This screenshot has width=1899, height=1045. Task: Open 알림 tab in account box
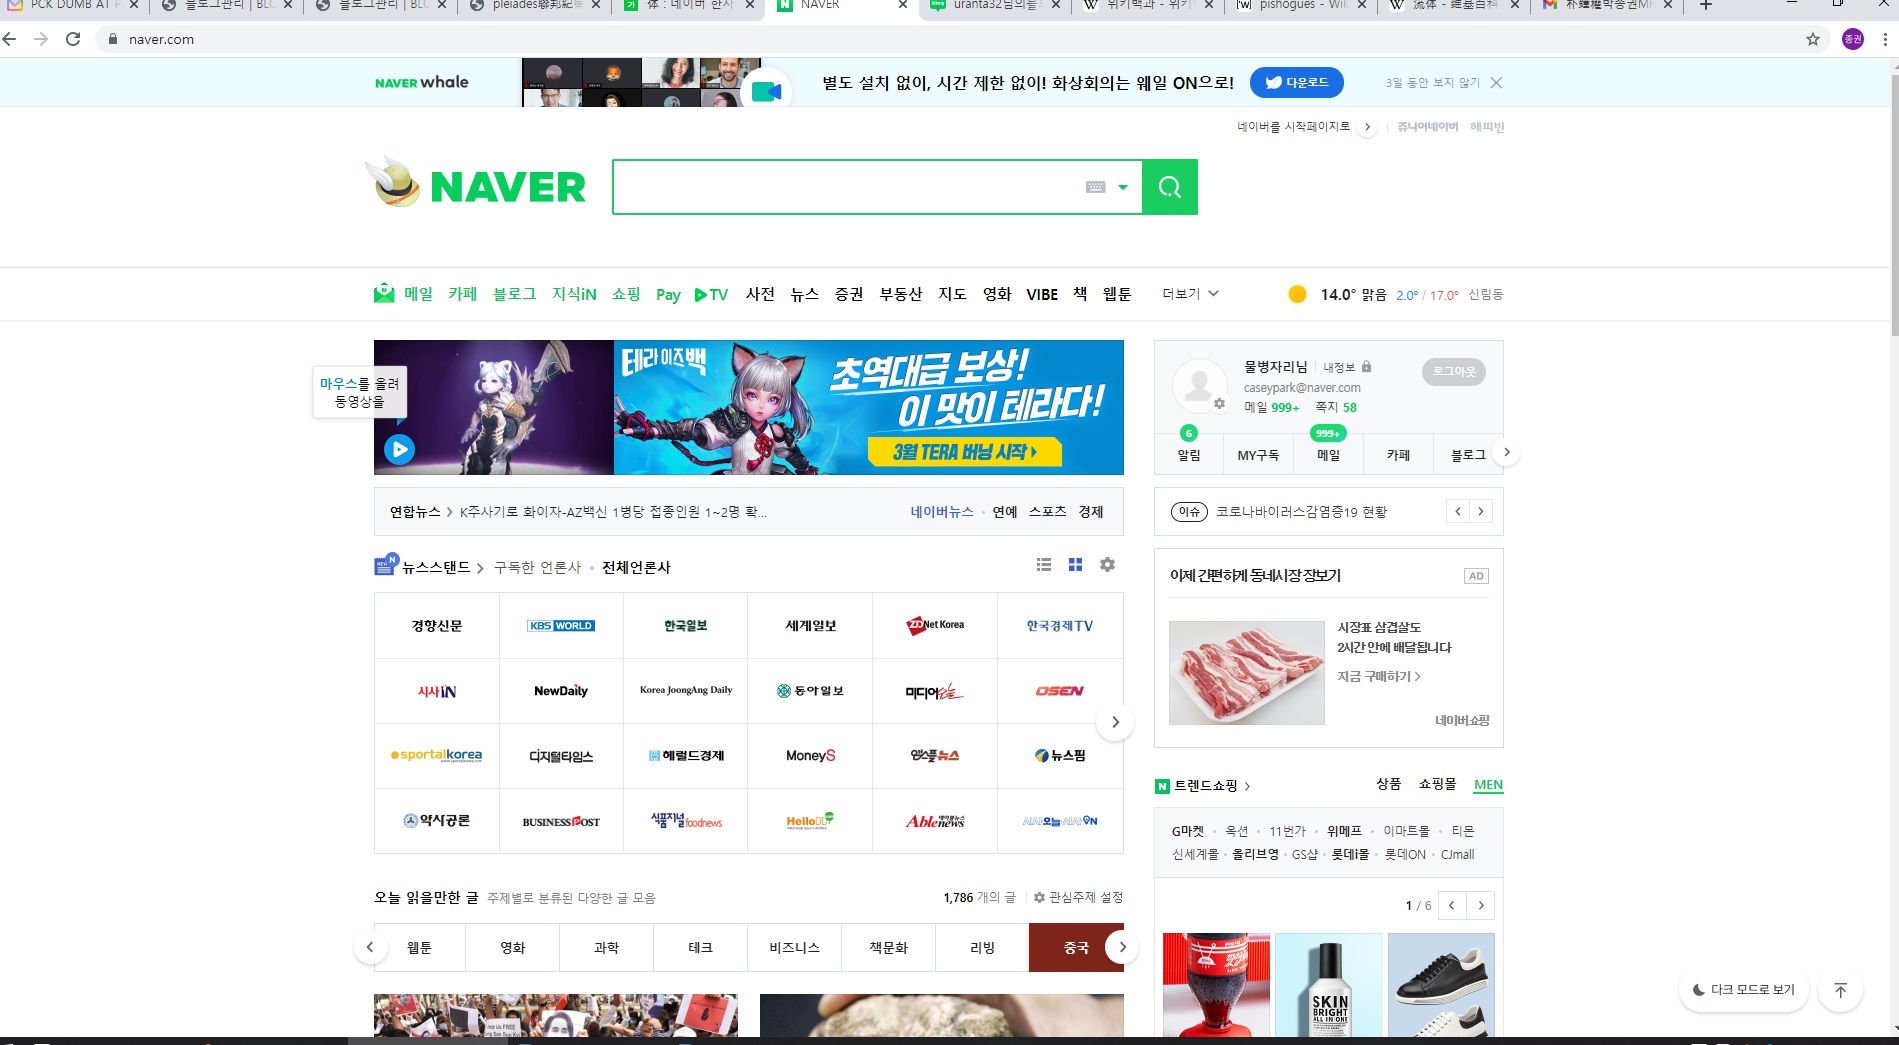point(1189,455)
